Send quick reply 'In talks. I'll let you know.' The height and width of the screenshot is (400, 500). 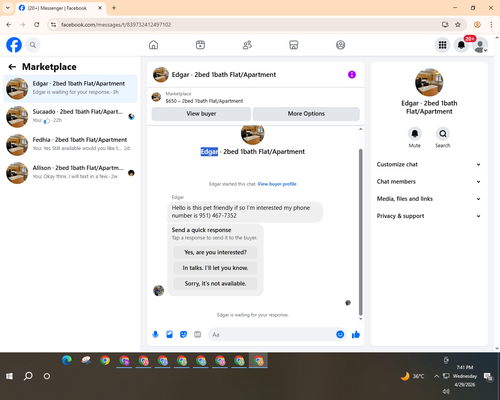click(215, 268)
